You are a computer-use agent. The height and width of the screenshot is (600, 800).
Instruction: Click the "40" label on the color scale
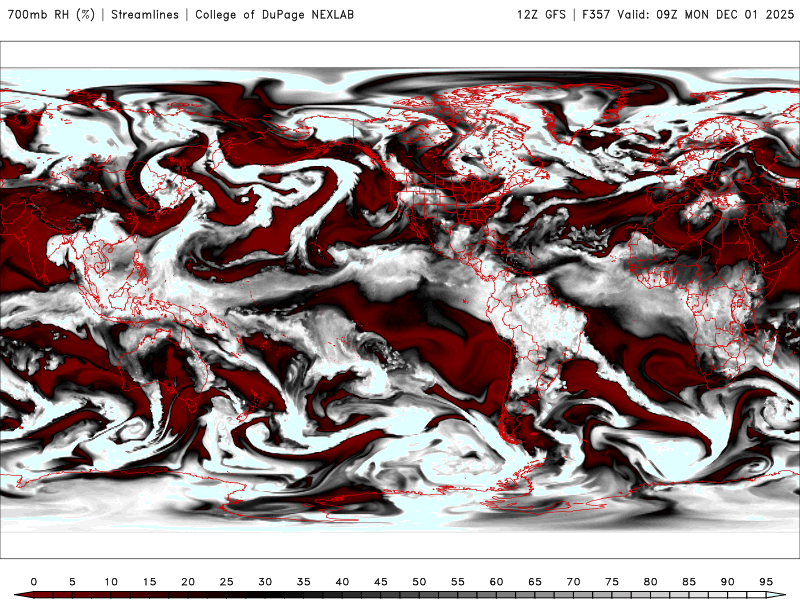point(342,582)
